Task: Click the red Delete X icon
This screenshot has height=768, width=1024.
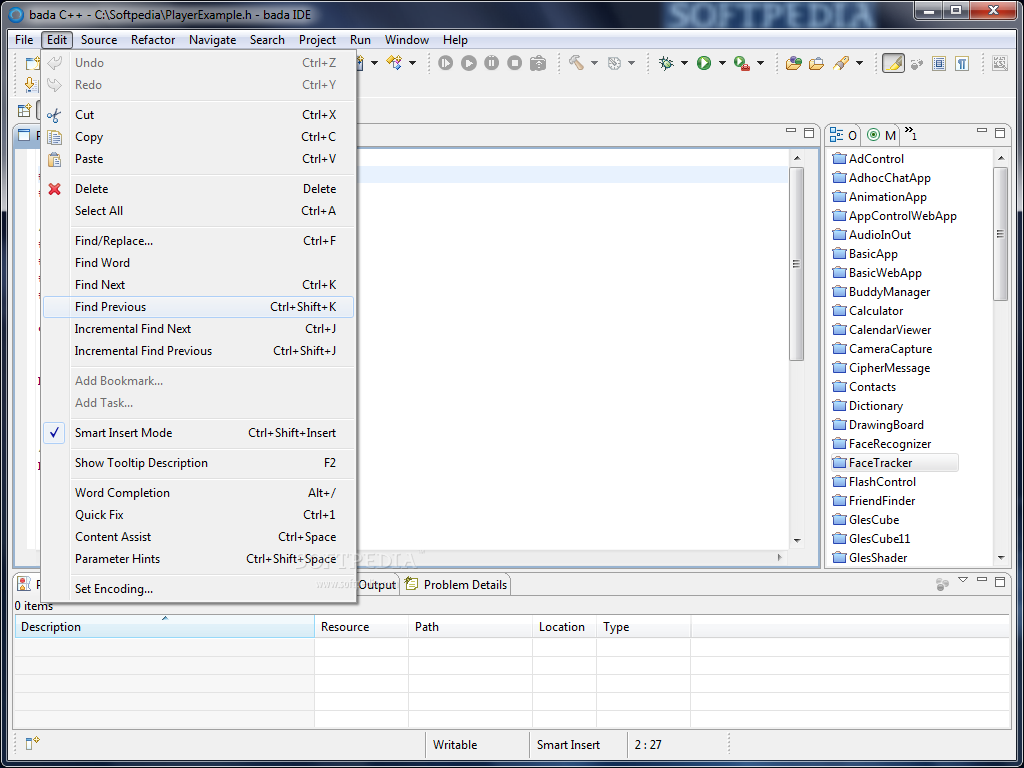Action: click(x=54, y=189)
